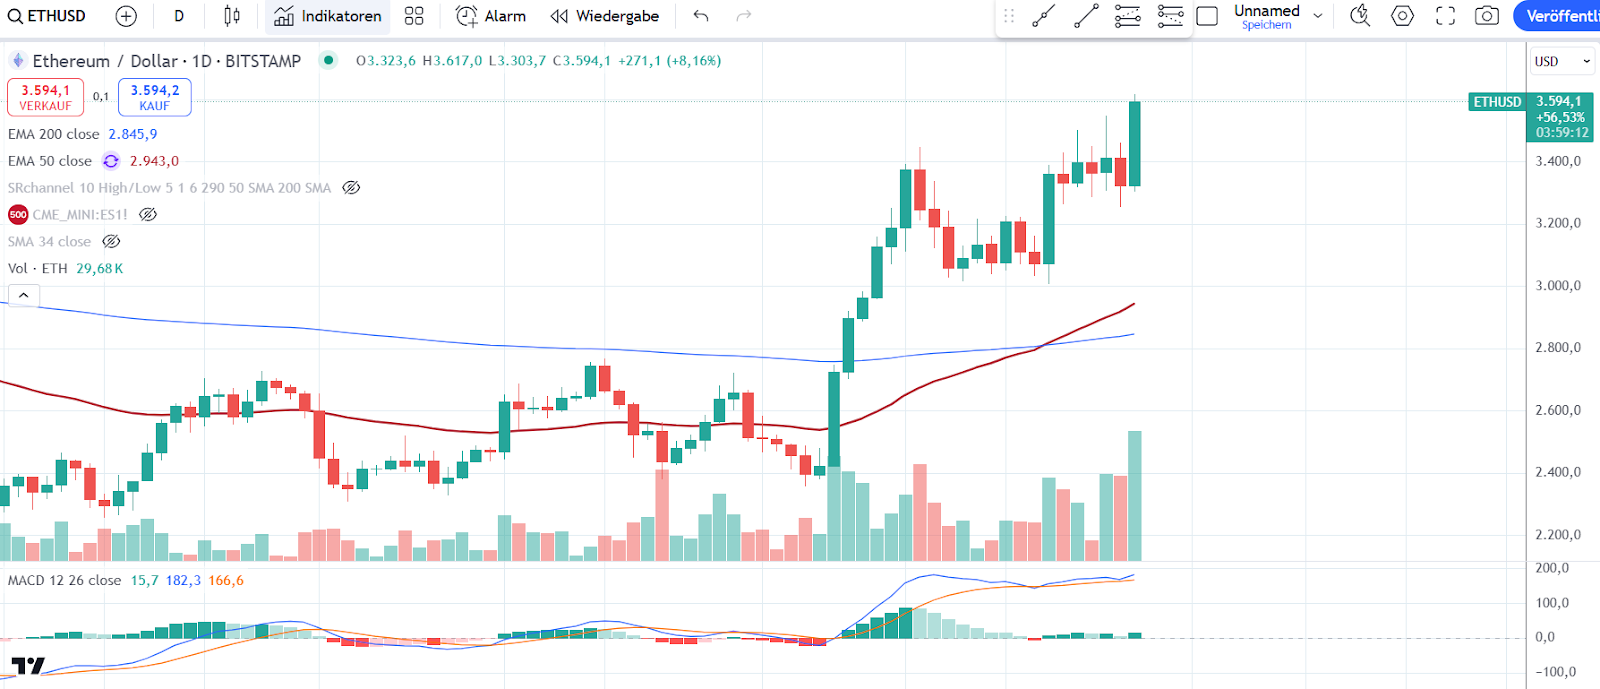This screenshot has height=689, width=1600.
Task: Click the layout rectangle icon
Action: [x=1207, y=16]
